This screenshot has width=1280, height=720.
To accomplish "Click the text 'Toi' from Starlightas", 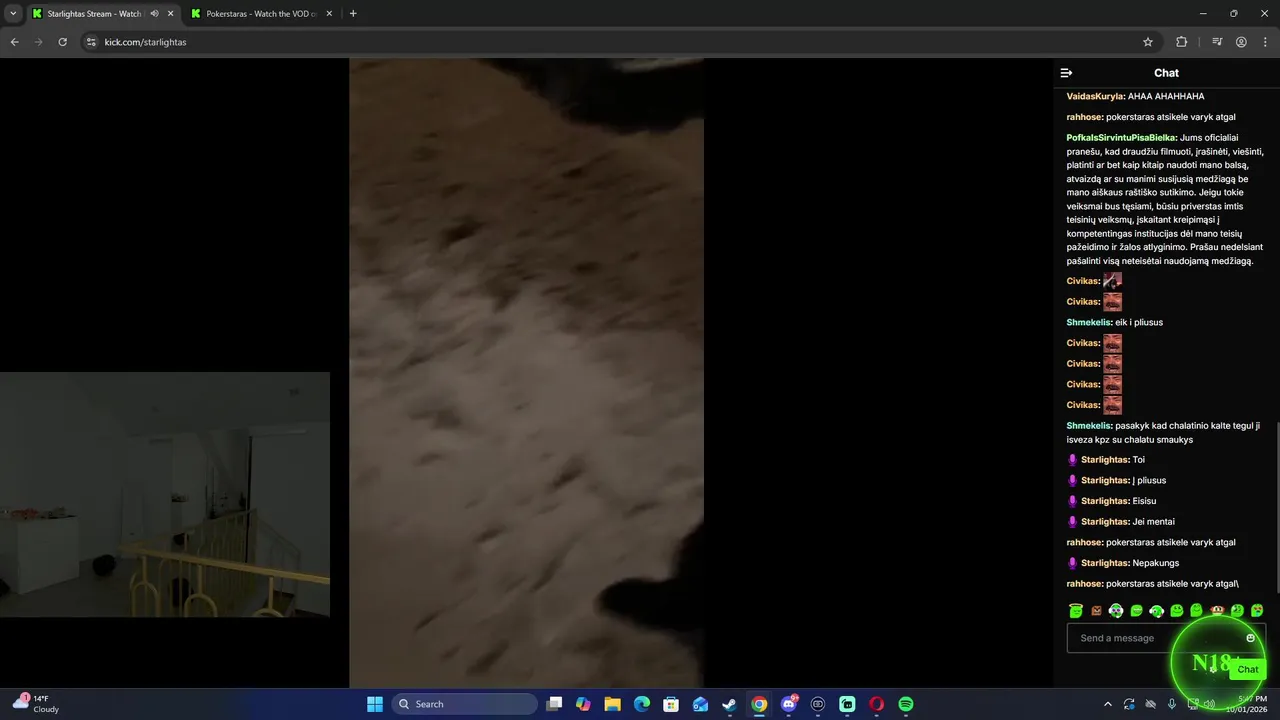I will click(x=1138, y=460).
